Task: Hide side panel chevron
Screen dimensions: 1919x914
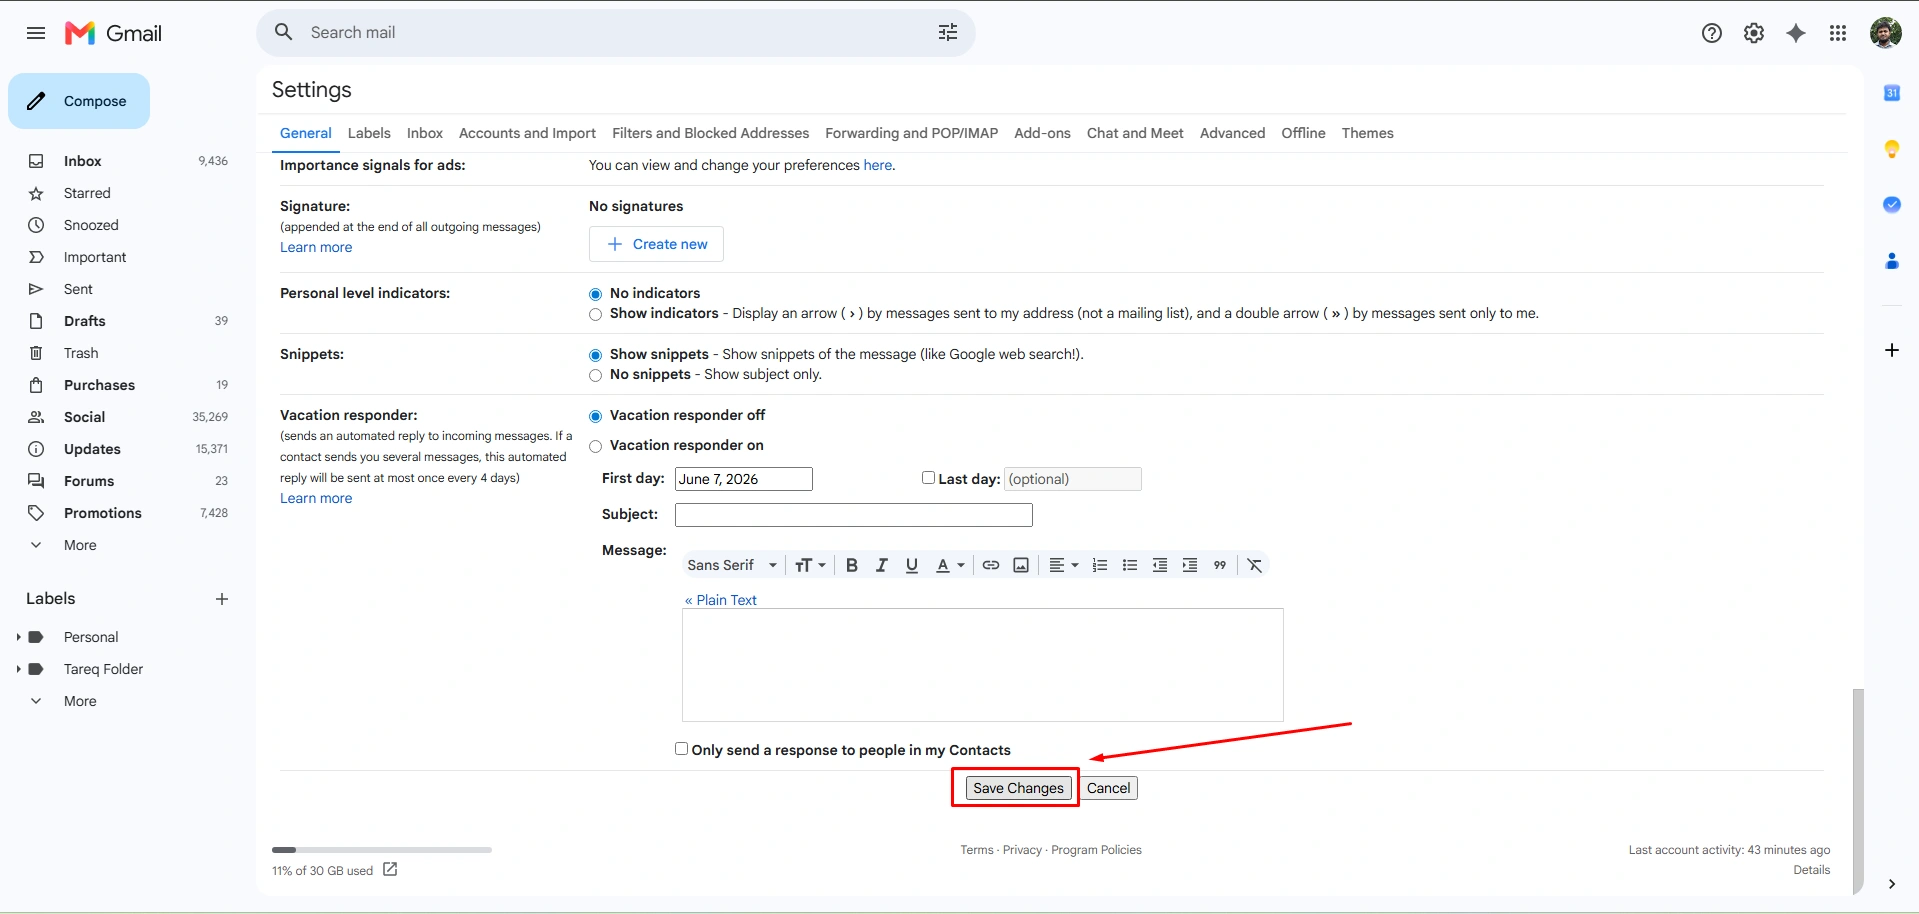Action: coord(1892,884)
